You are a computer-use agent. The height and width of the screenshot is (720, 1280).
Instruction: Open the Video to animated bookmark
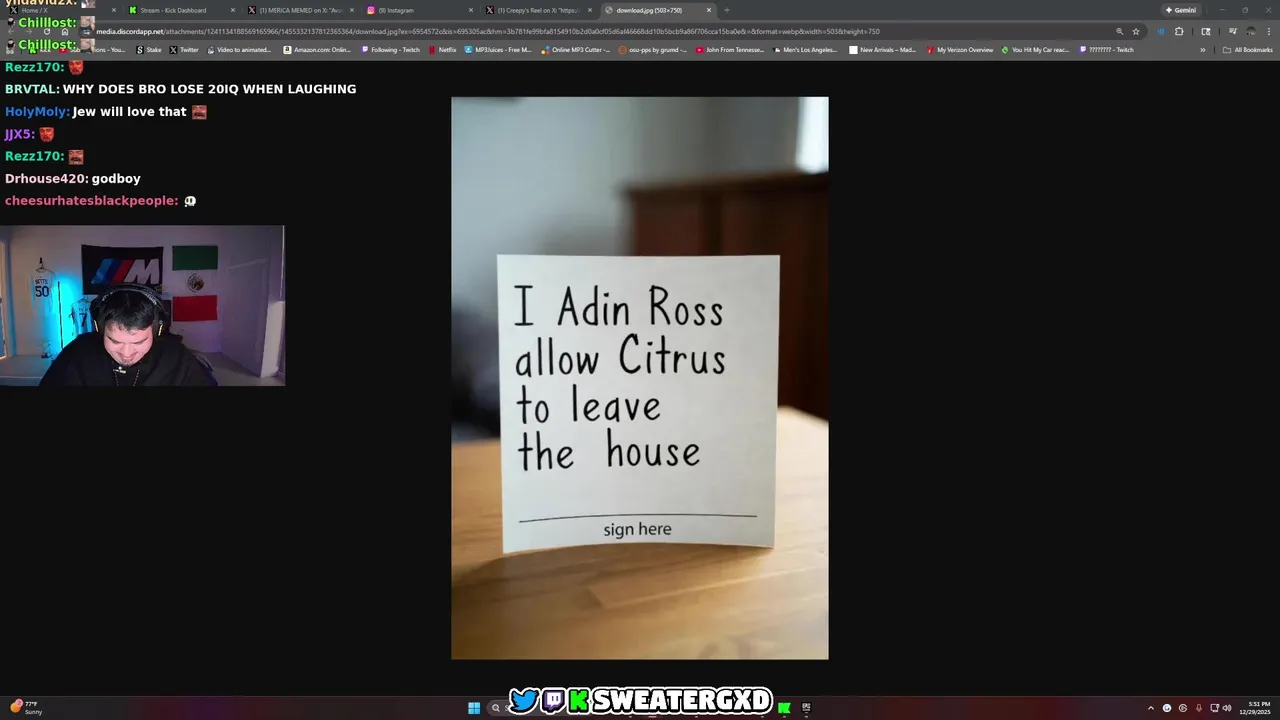coord(240,50)
